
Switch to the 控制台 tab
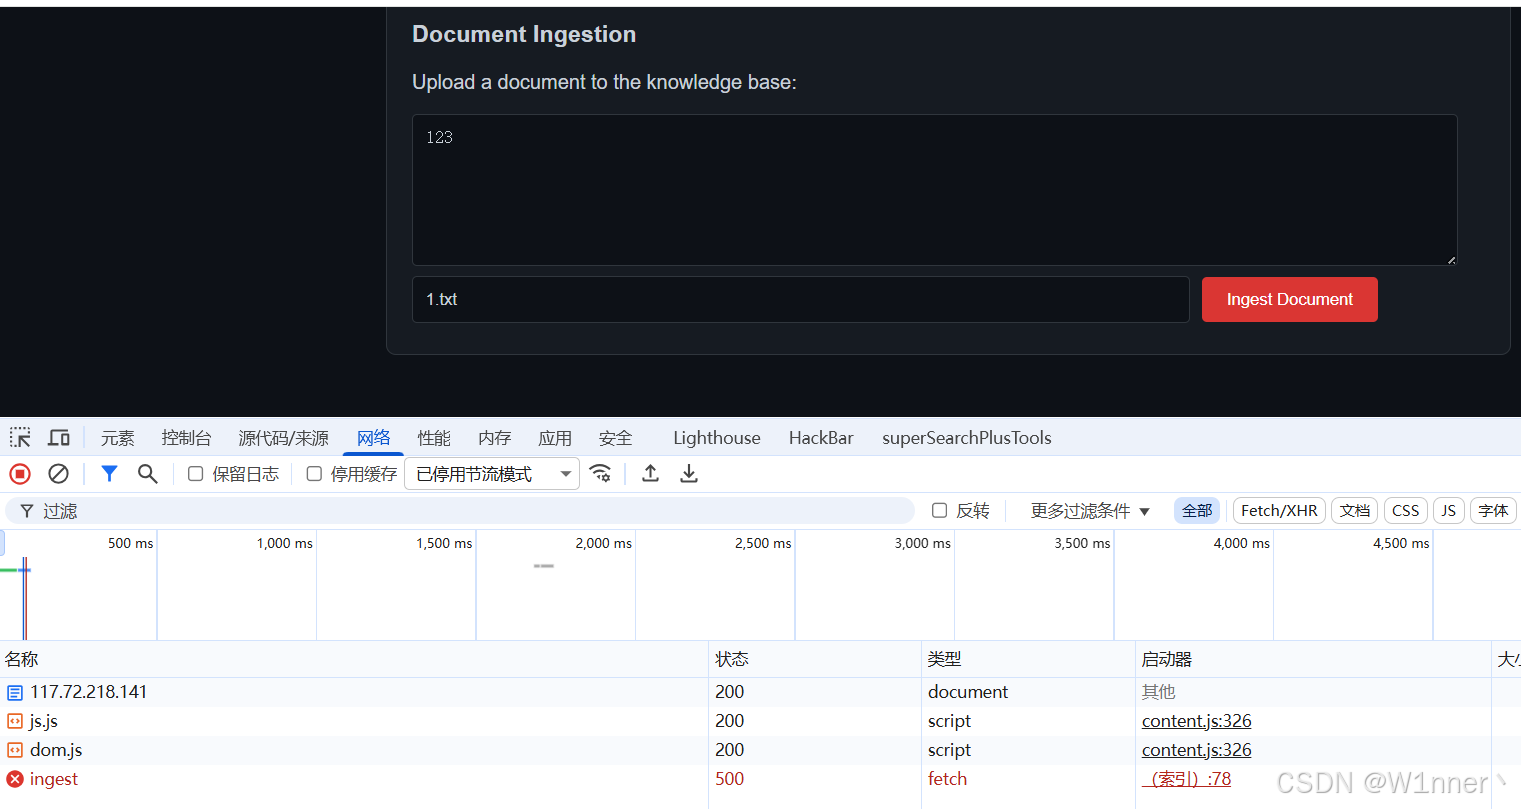point(186,438)
